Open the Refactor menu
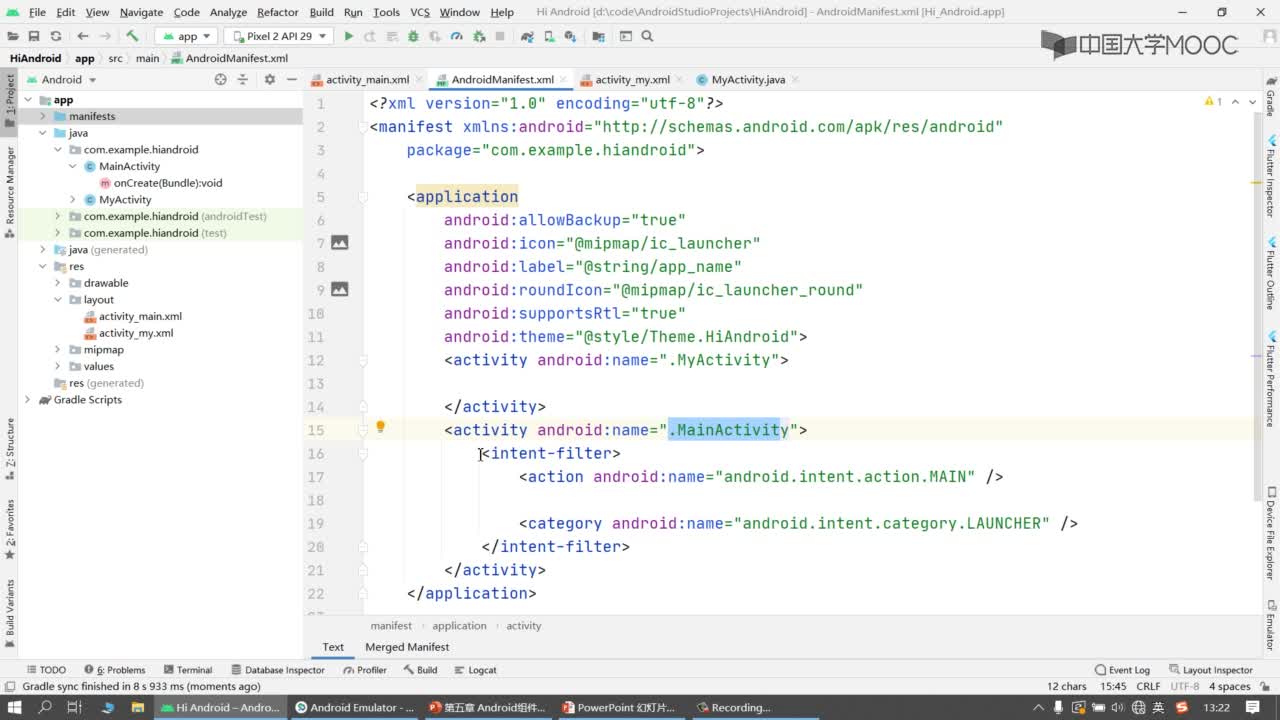Viewport: 1280px width, 720px height. tap(277, 12)
